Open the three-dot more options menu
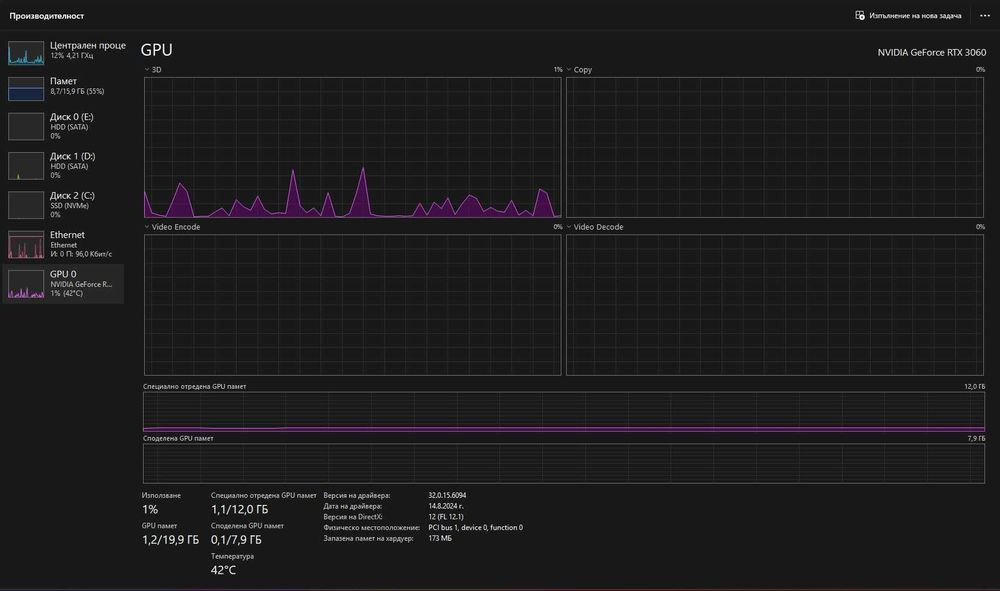 984,16
